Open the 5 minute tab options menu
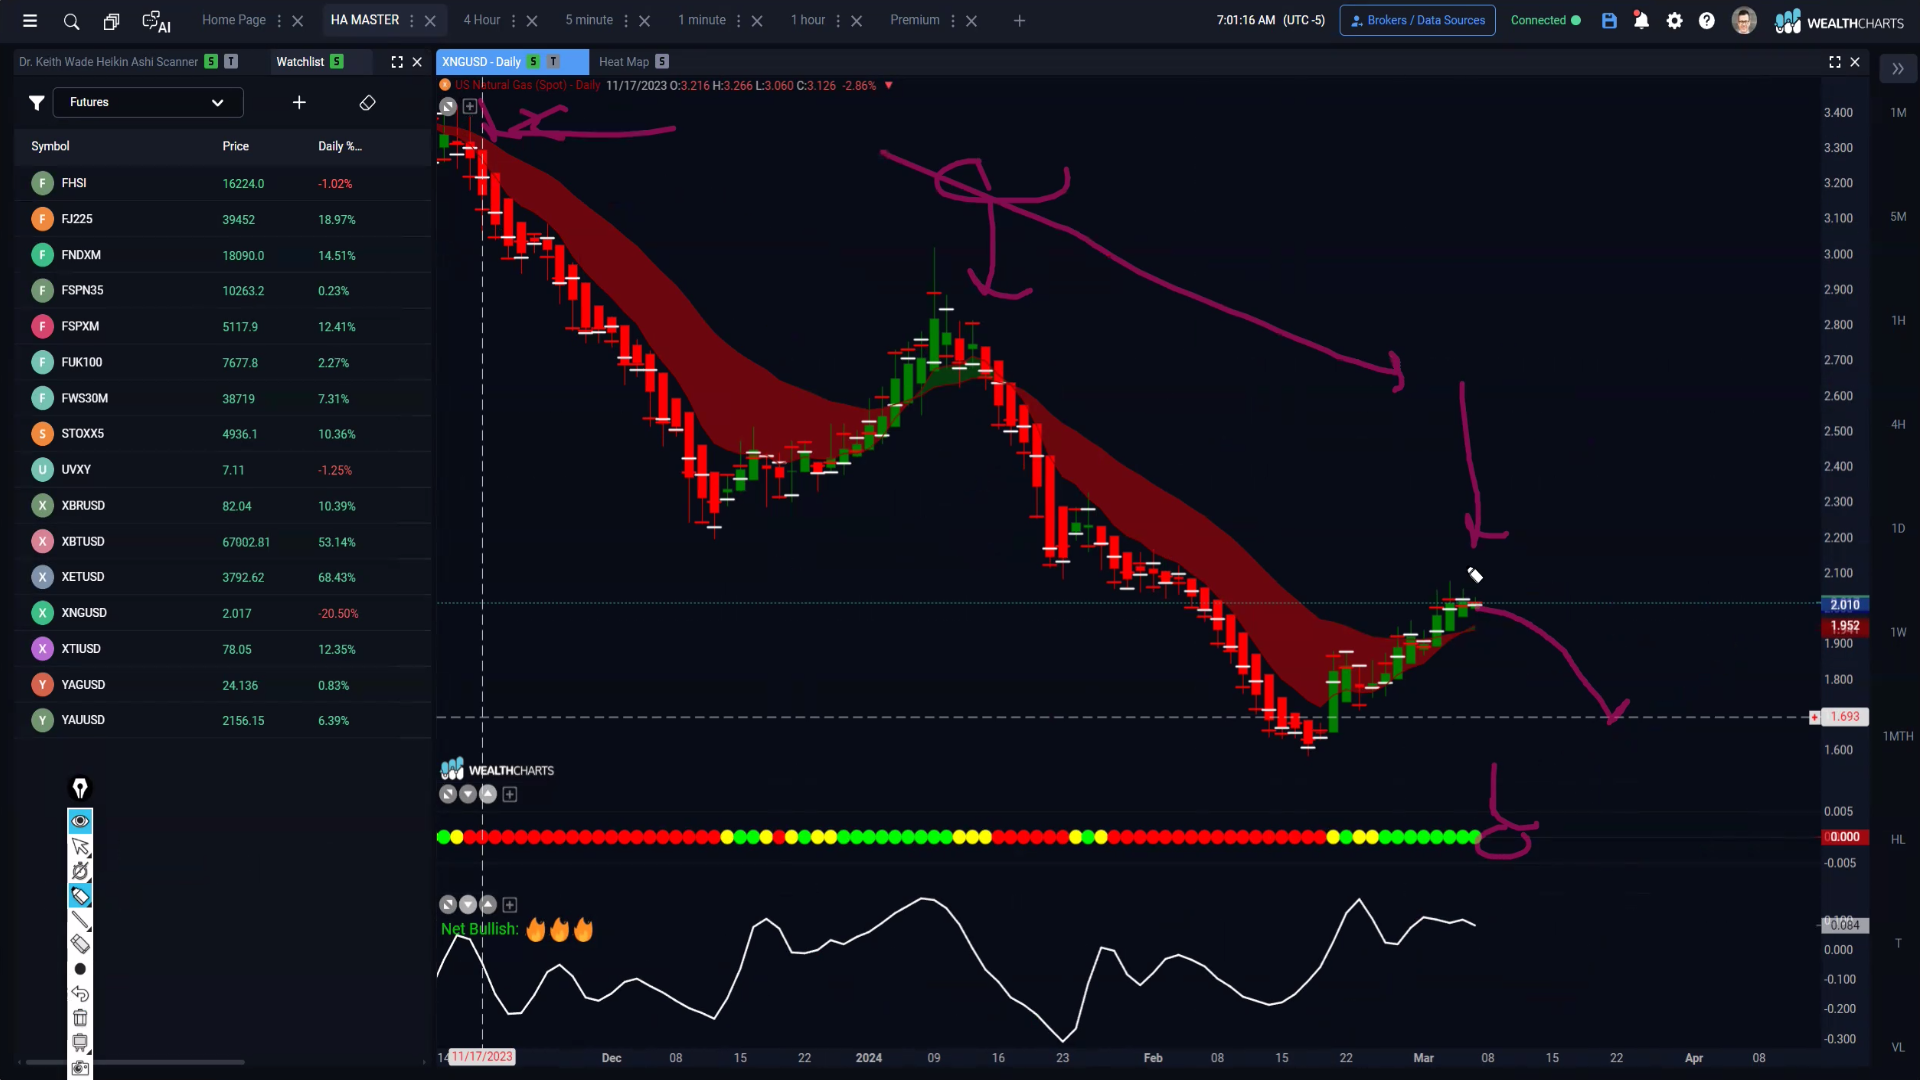 (x=626, y=20)
